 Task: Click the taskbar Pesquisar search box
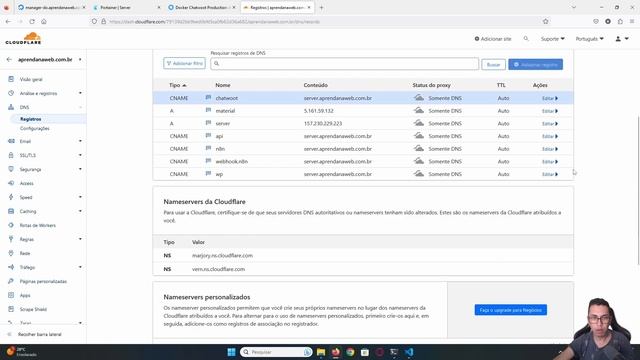coord(276,352)
